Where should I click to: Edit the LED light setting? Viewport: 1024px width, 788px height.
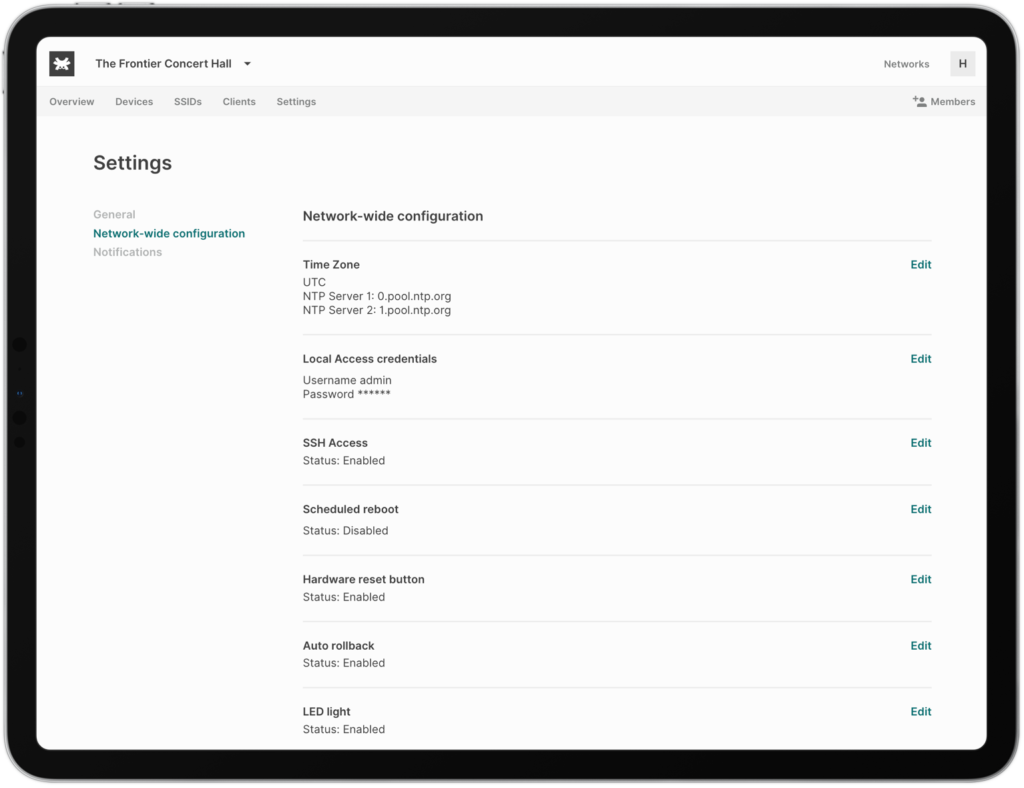pyautogui.click(x=919, y=711)
